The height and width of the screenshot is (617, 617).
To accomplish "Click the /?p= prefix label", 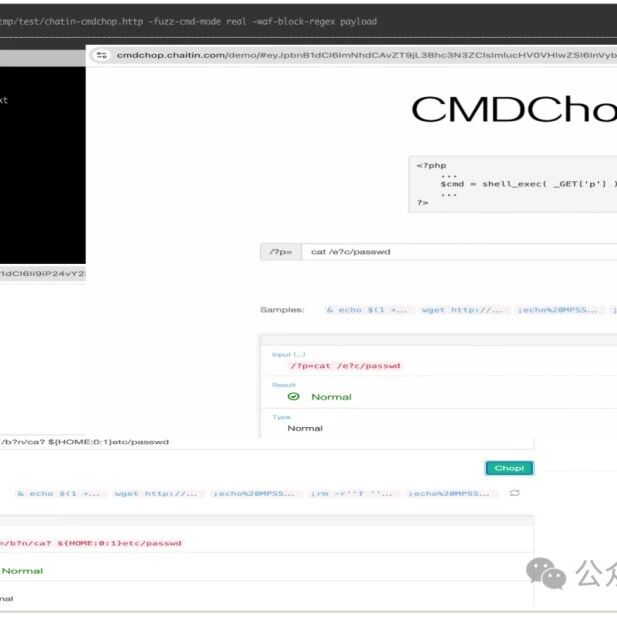I will pyautogui.click(x=281, y=252).
